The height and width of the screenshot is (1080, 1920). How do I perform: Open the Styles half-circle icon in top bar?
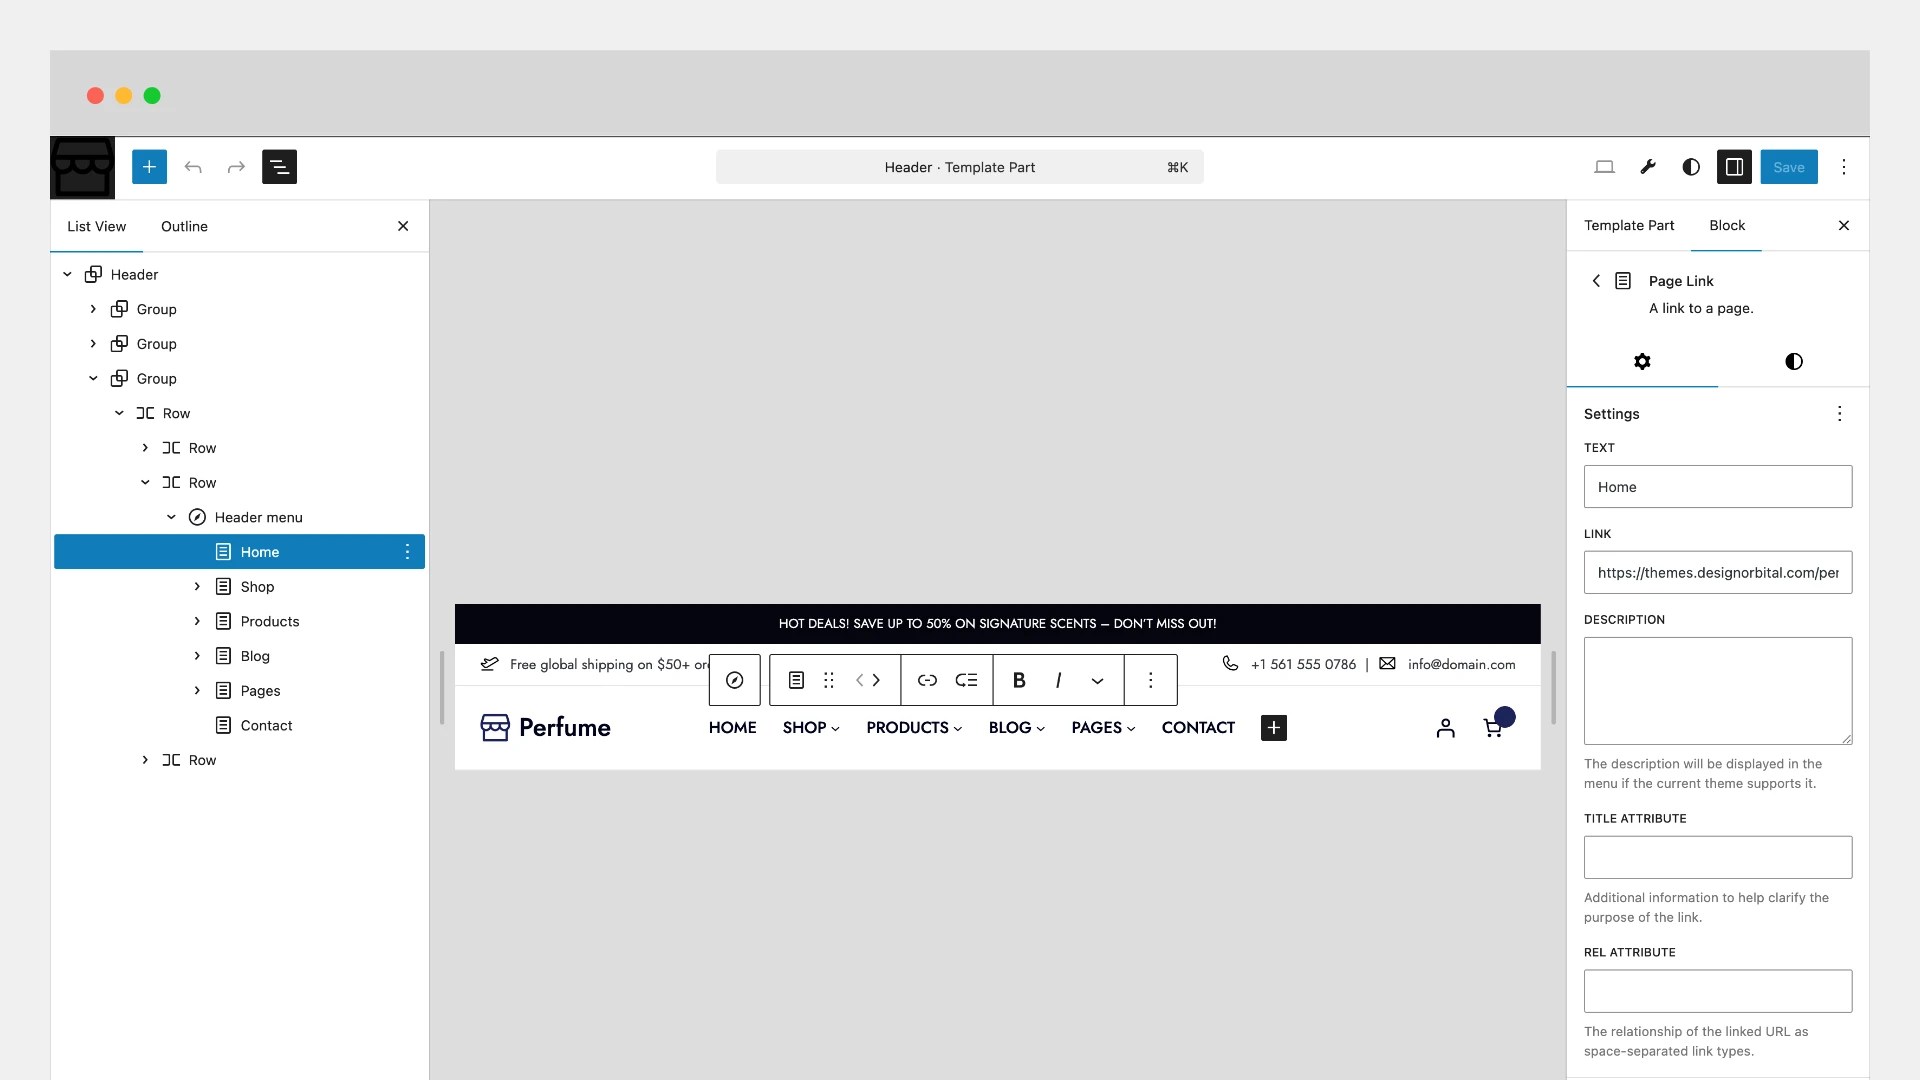tap(1691, 167)
